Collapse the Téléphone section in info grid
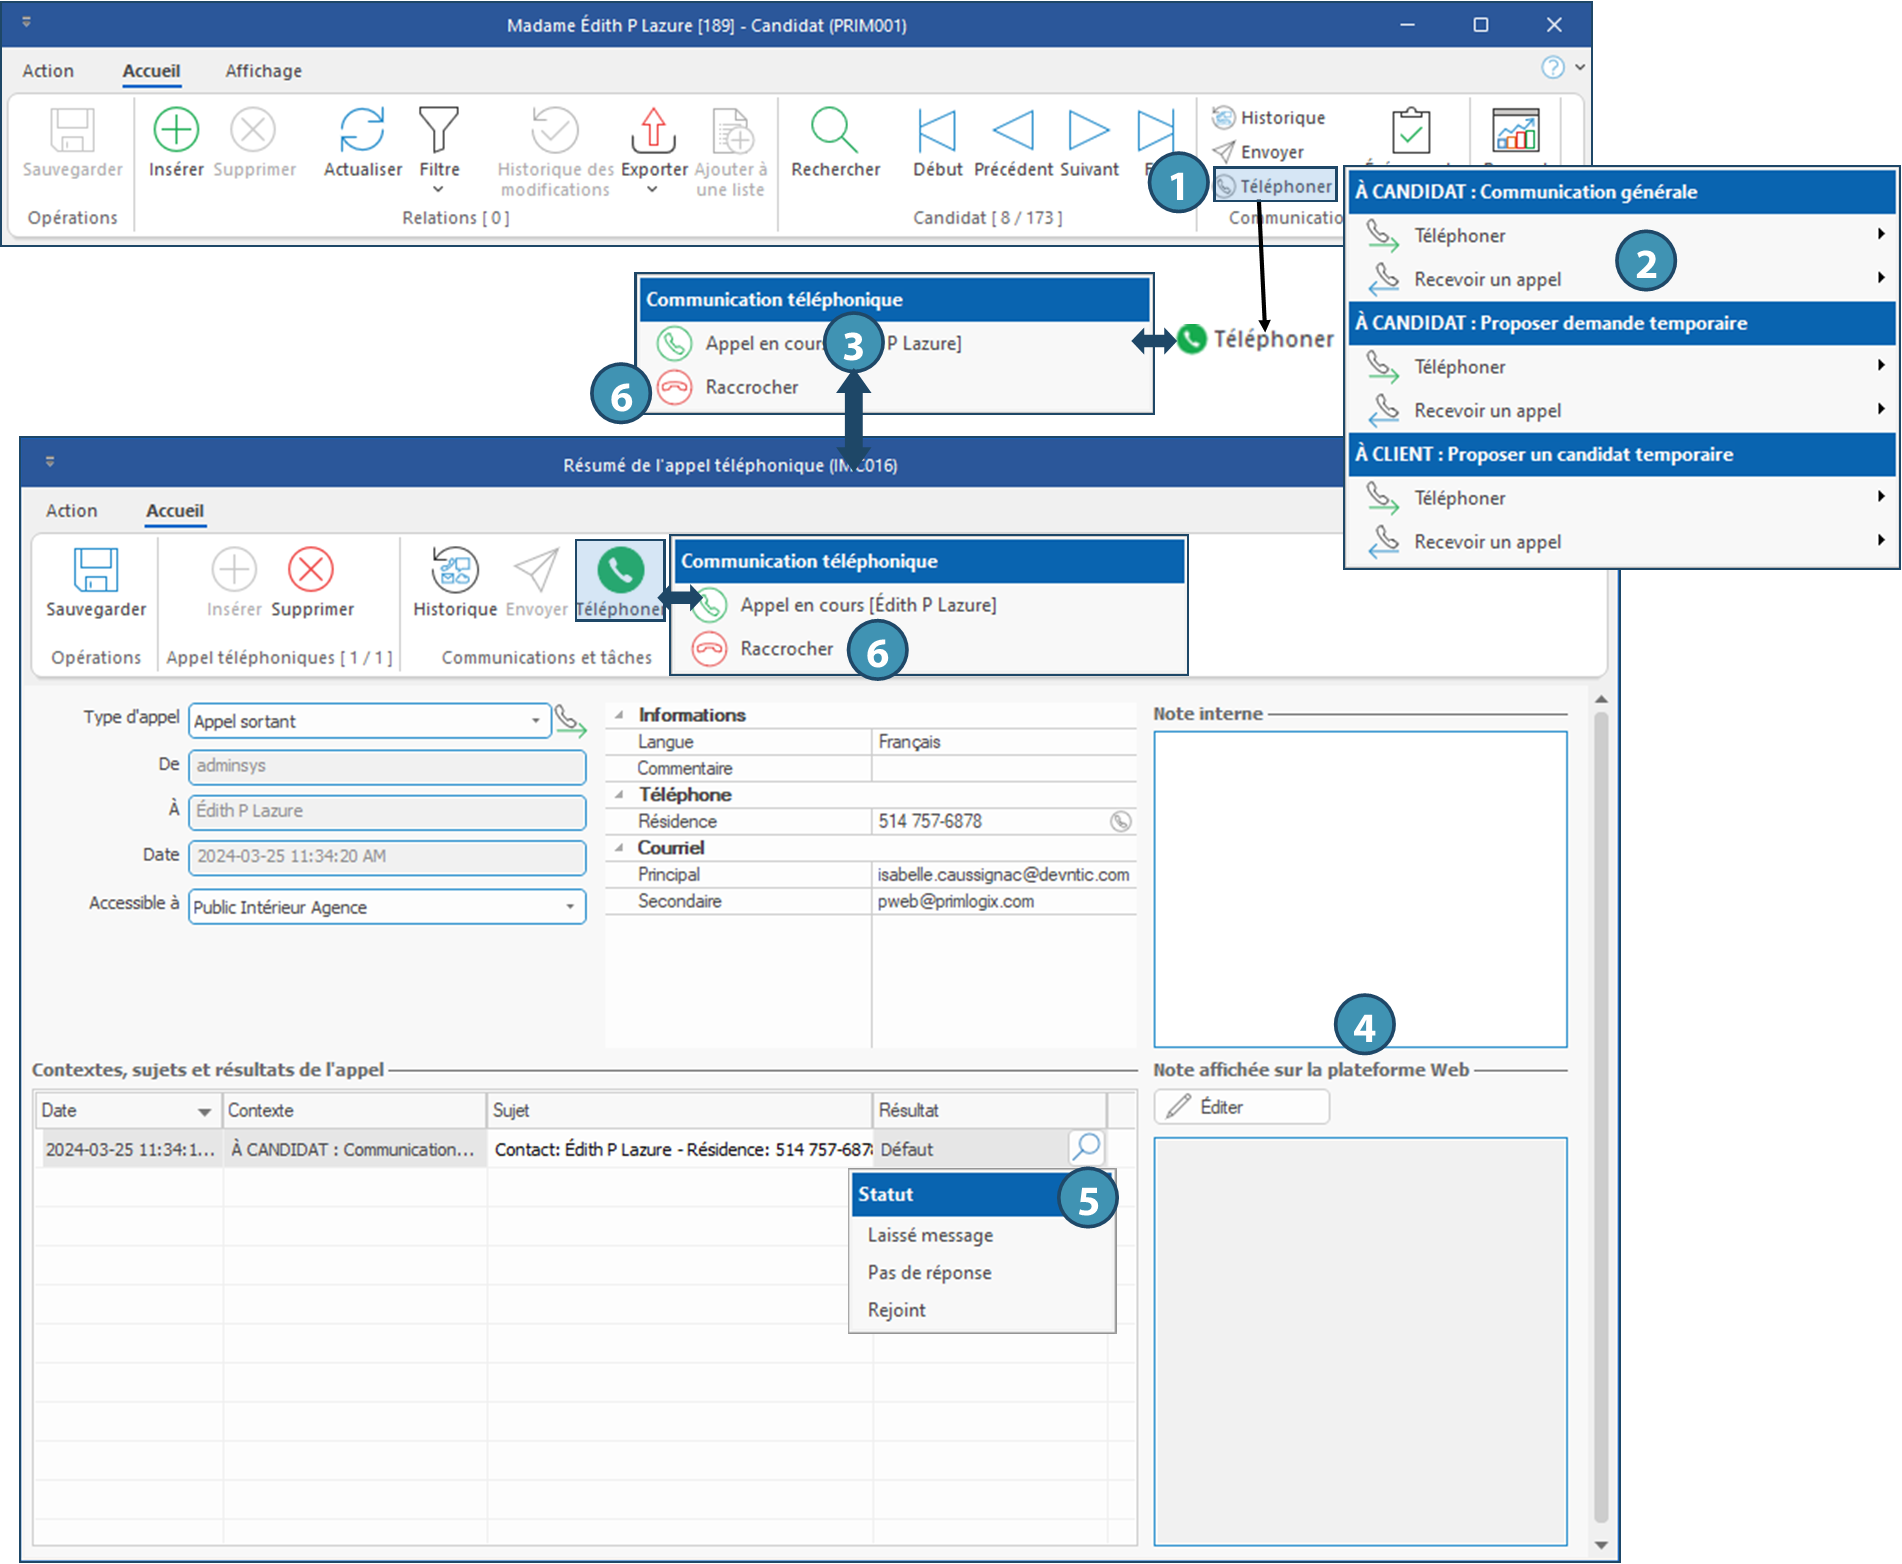 tap(619, 795)
